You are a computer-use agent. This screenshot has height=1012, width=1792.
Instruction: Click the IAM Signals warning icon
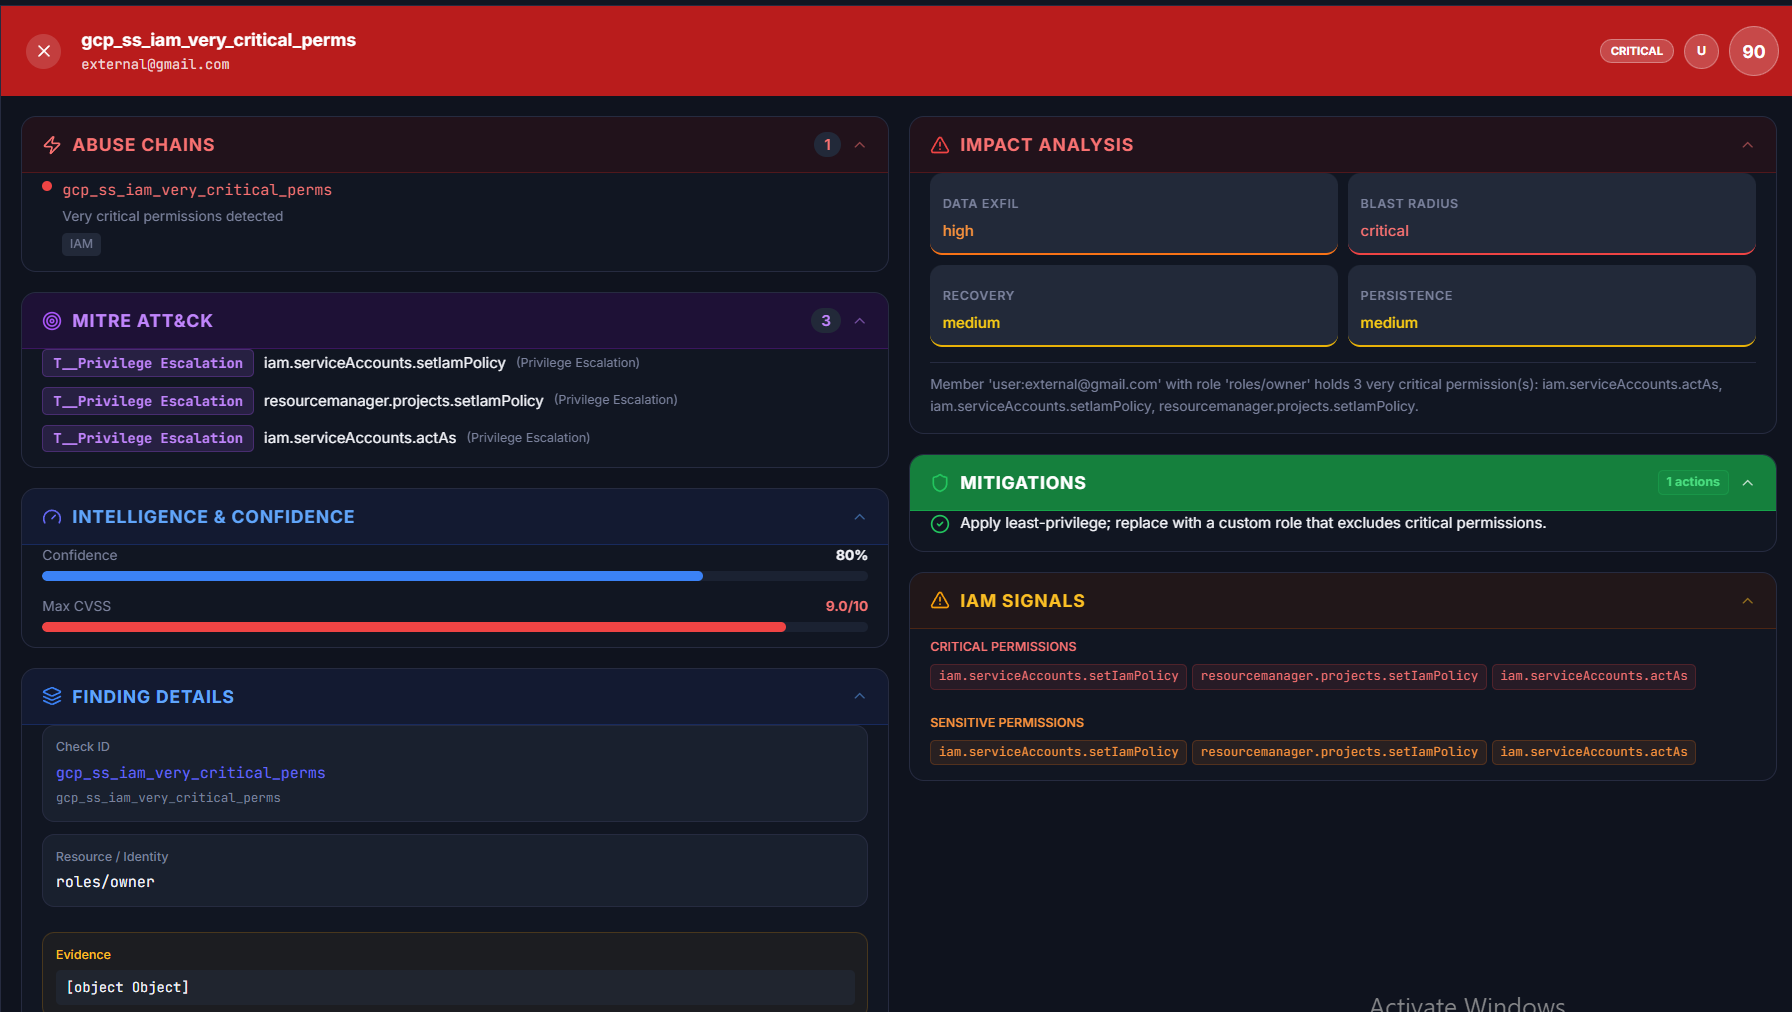[940, 601]
